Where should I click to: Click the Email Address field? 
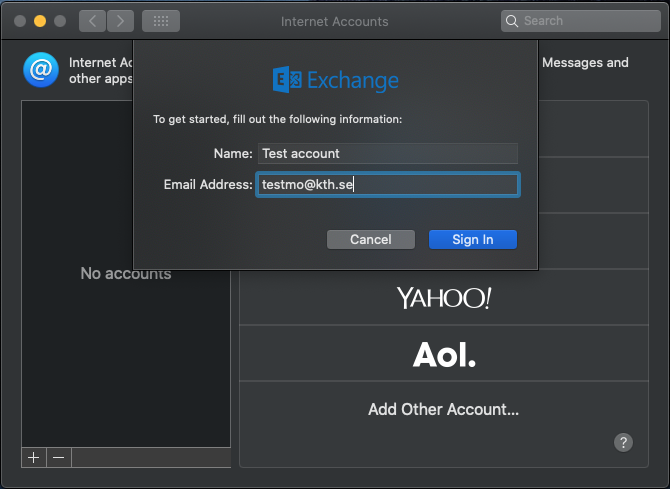(x=387, y=185)
